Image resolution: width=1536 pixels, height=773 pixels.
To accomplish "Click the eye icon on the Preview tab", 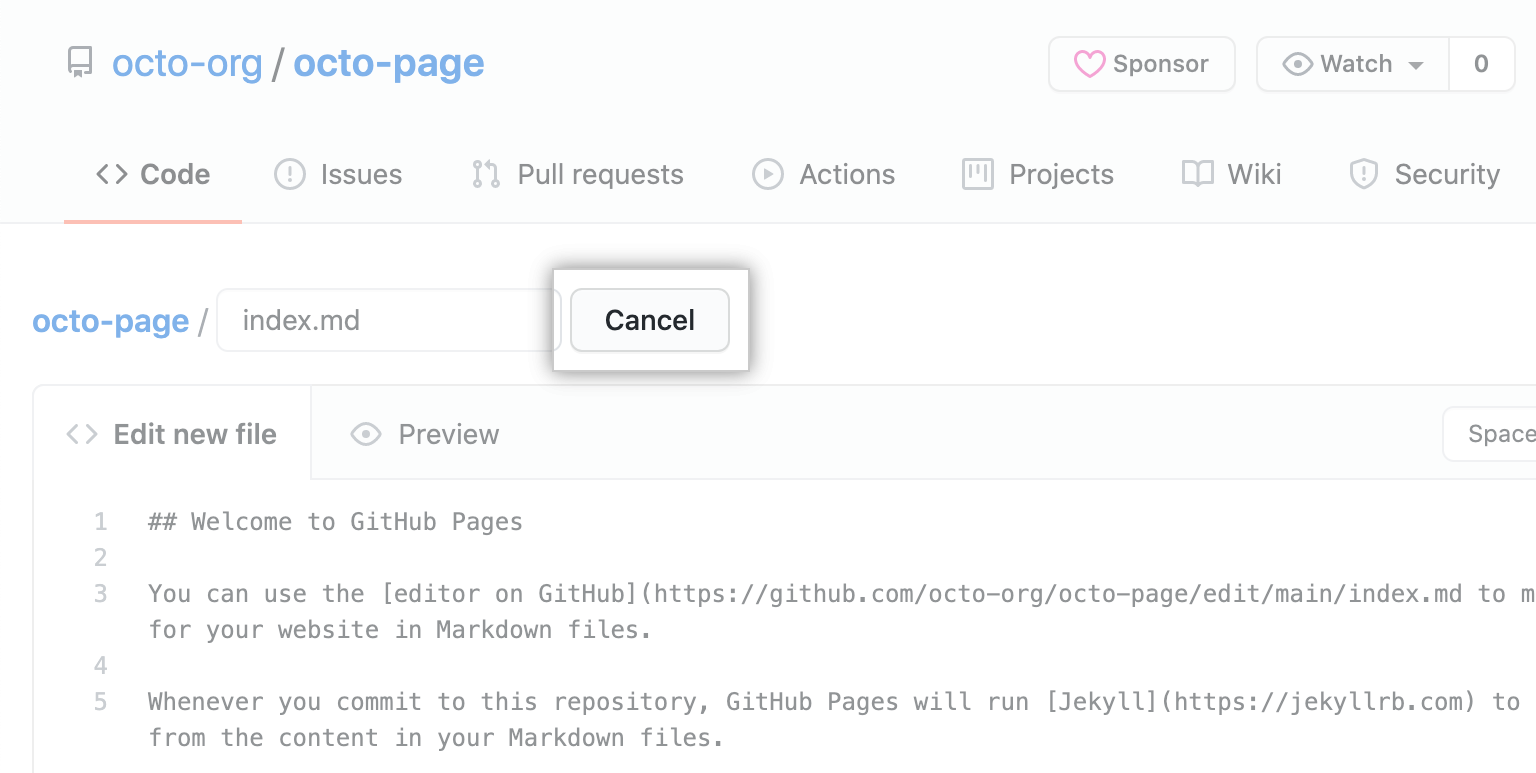I will (x=365, y=433).
